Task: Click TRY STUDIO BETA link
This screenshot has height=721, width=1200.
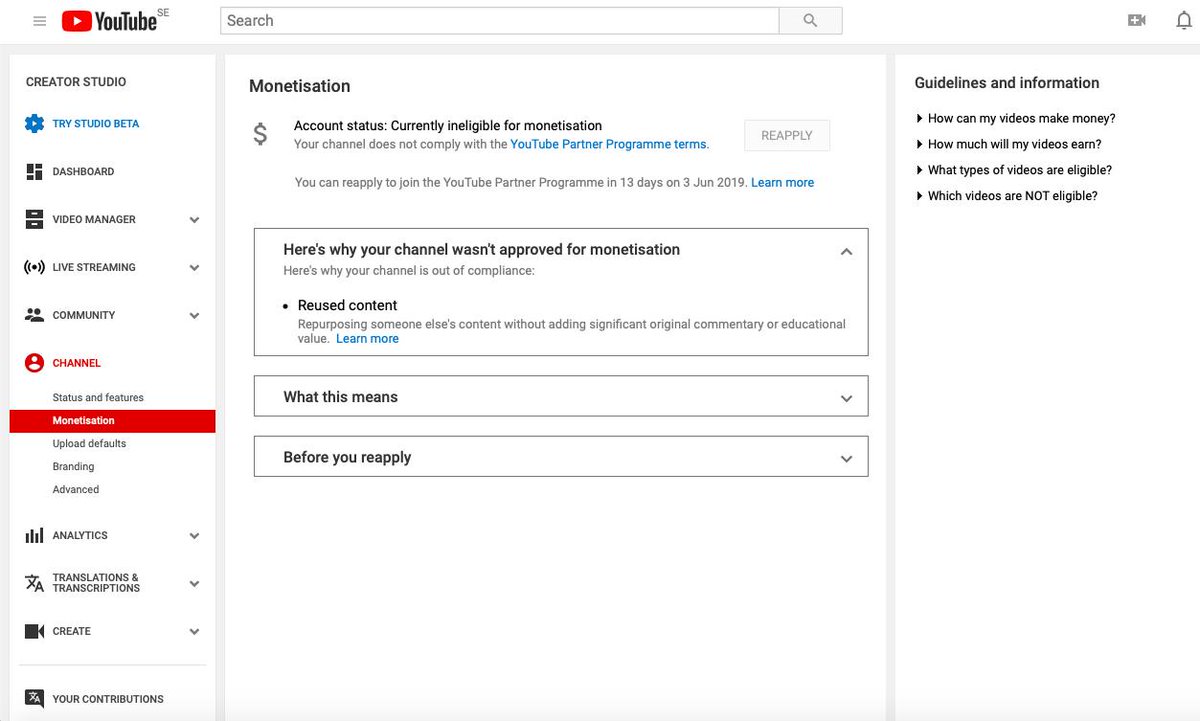Action: click(x=96, y=124)
